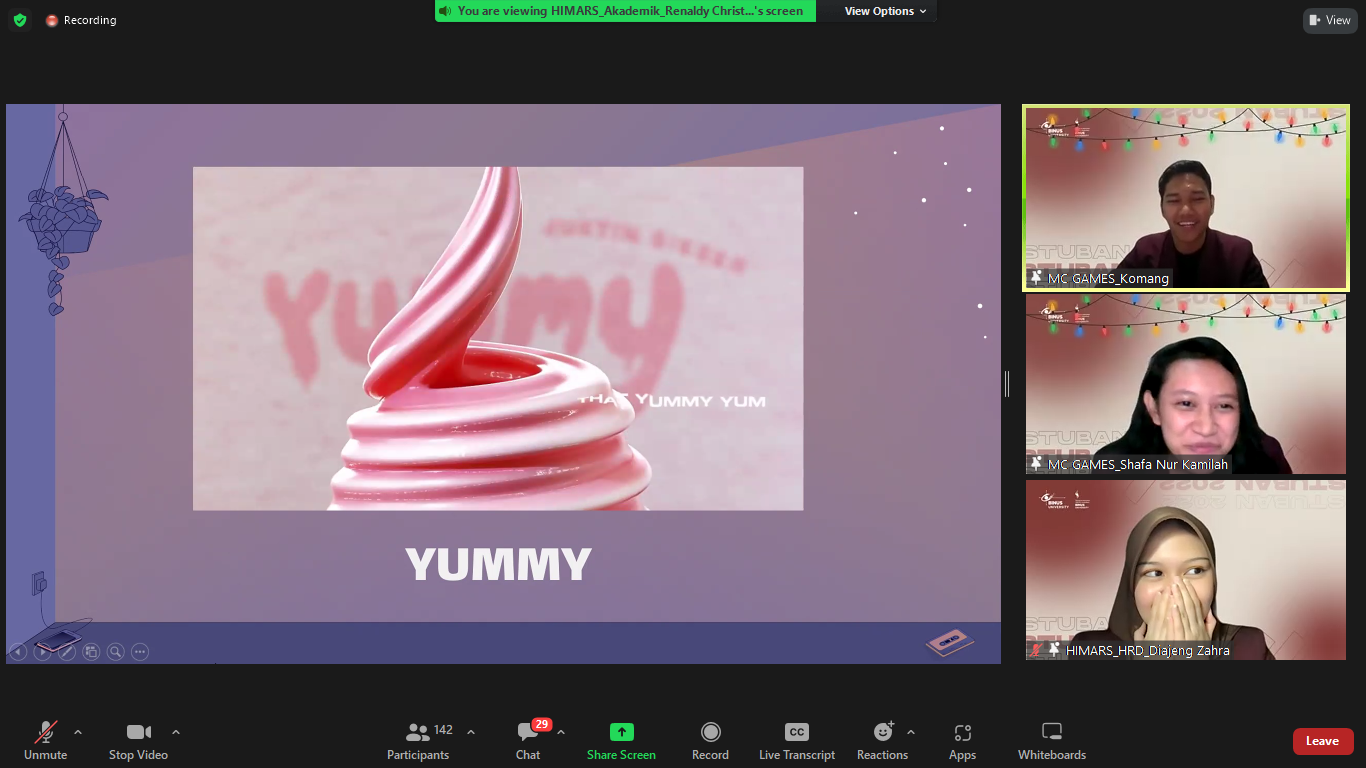1366x768 pixels.
Task: Click the red Leave button
Action: [1323, 741]
